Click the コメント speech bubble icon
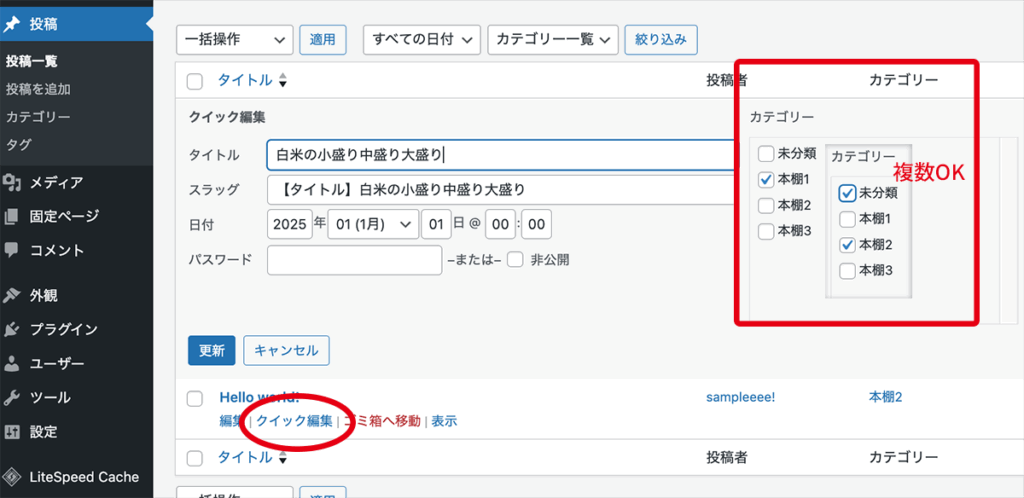Screen dimensions: 1024x498 point(13,250)
